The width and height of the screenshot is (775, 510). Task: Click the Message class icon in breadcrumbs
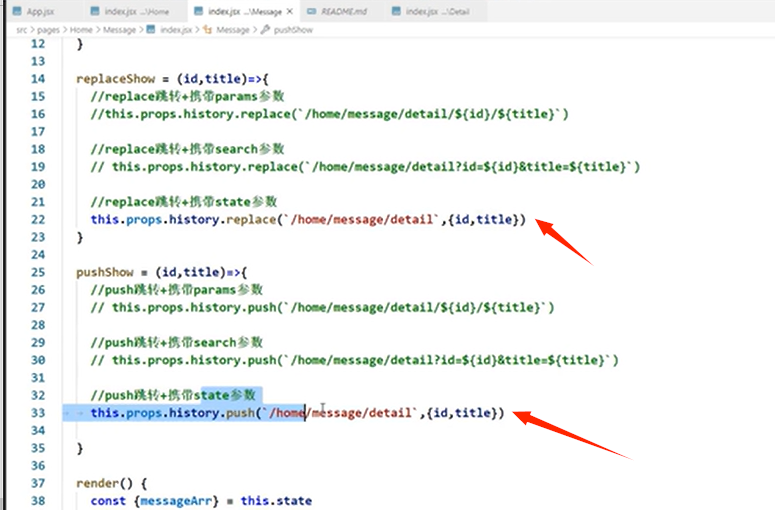pyautogui.click(x=207, y=30)
